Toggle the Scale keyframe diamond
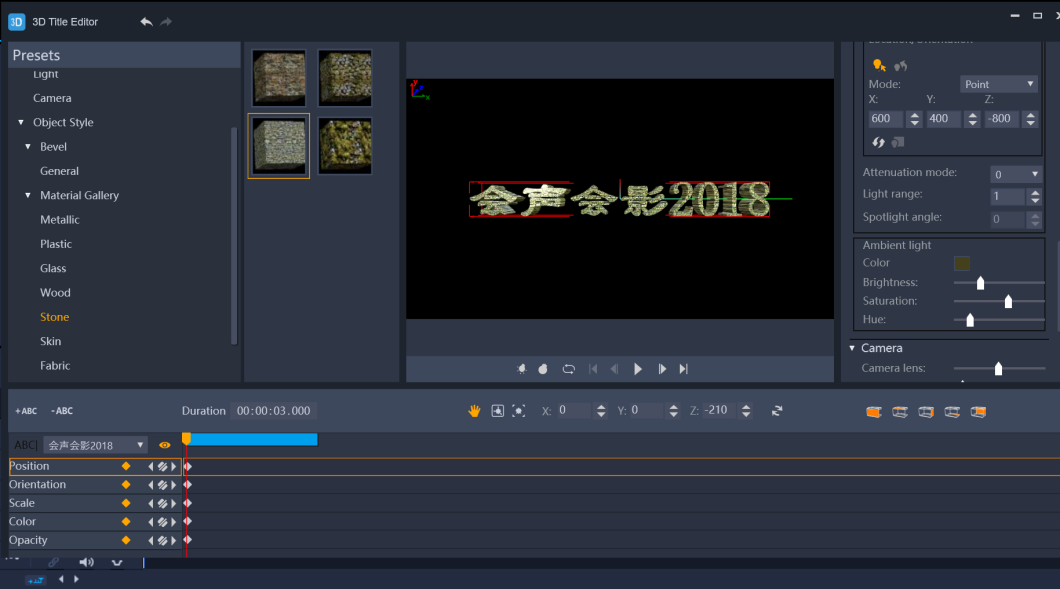 [126, 503]
